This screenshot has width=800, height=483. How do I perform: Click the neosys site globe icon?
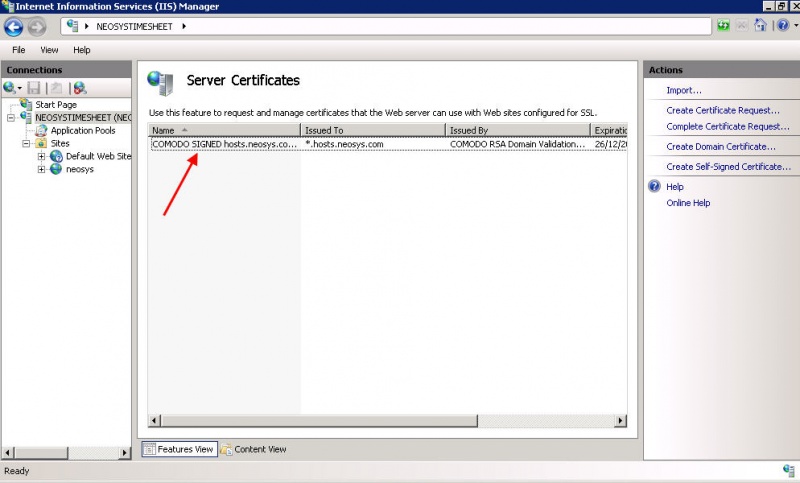click(x=56, y=169)
